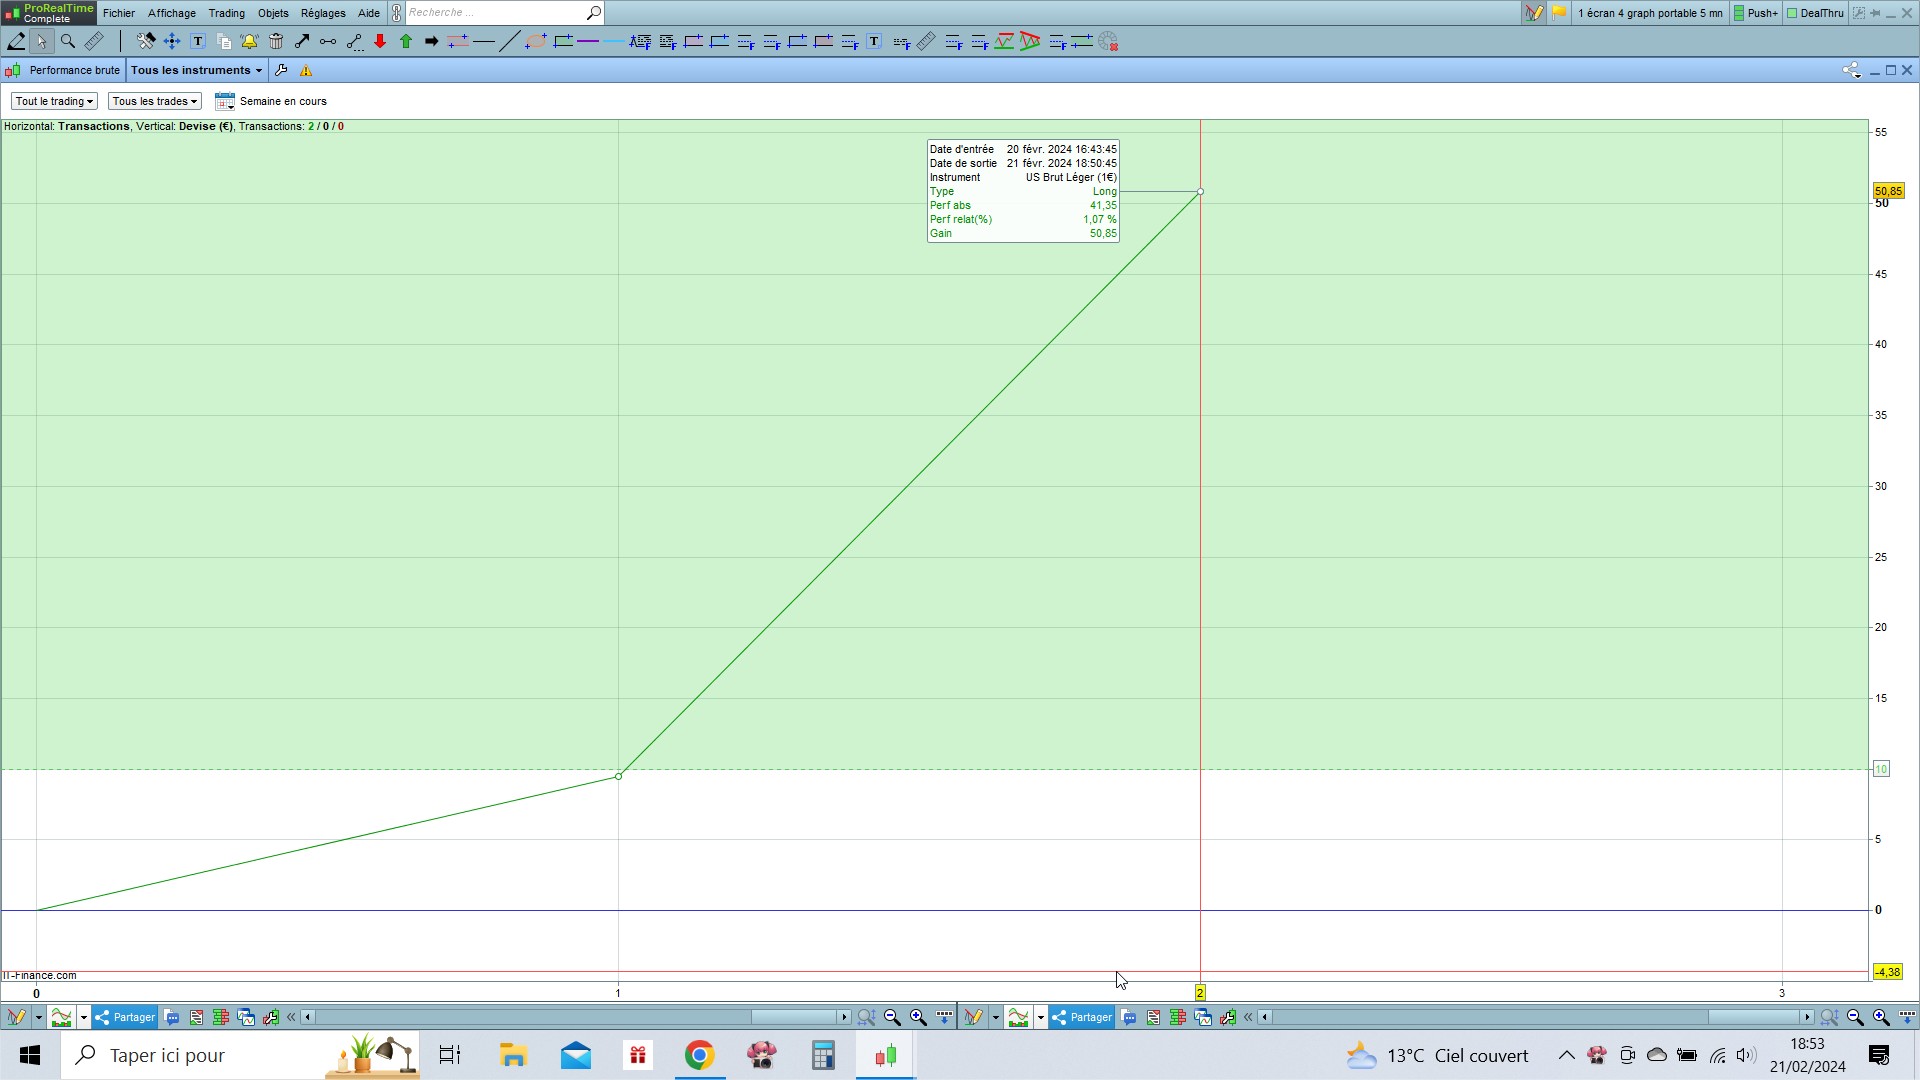Screen dimensions: 1920x1080
Task: Open the Tous les trades dropdown
Action: point(154,101)
